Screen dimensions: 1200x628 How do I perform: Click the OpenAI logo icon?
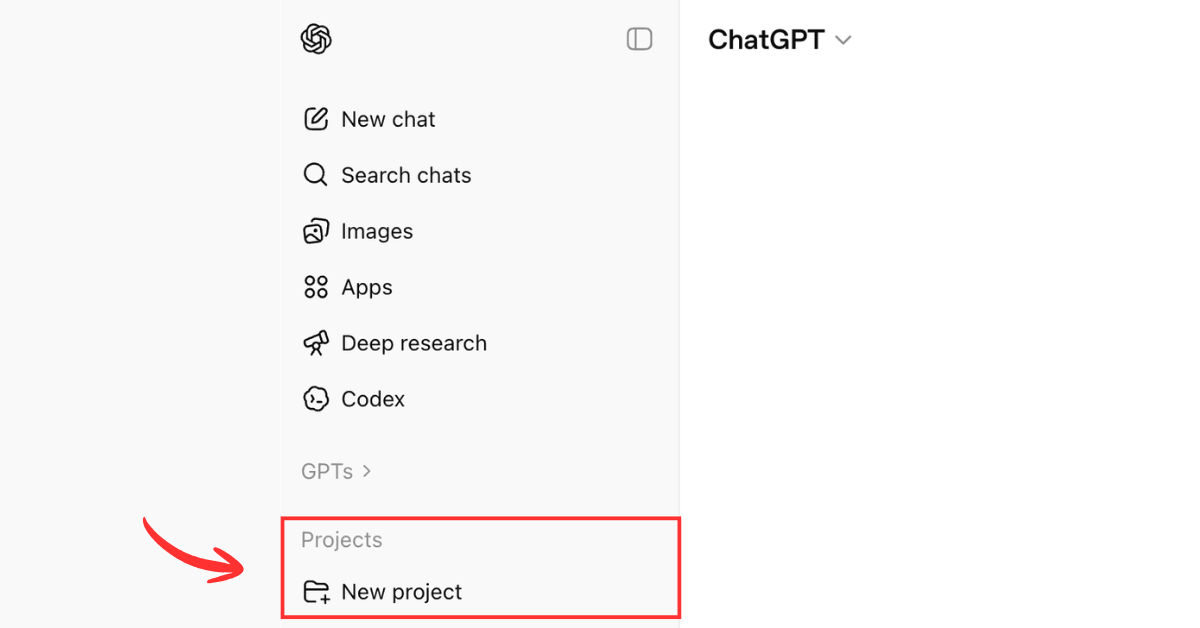(x=316, y=38)
